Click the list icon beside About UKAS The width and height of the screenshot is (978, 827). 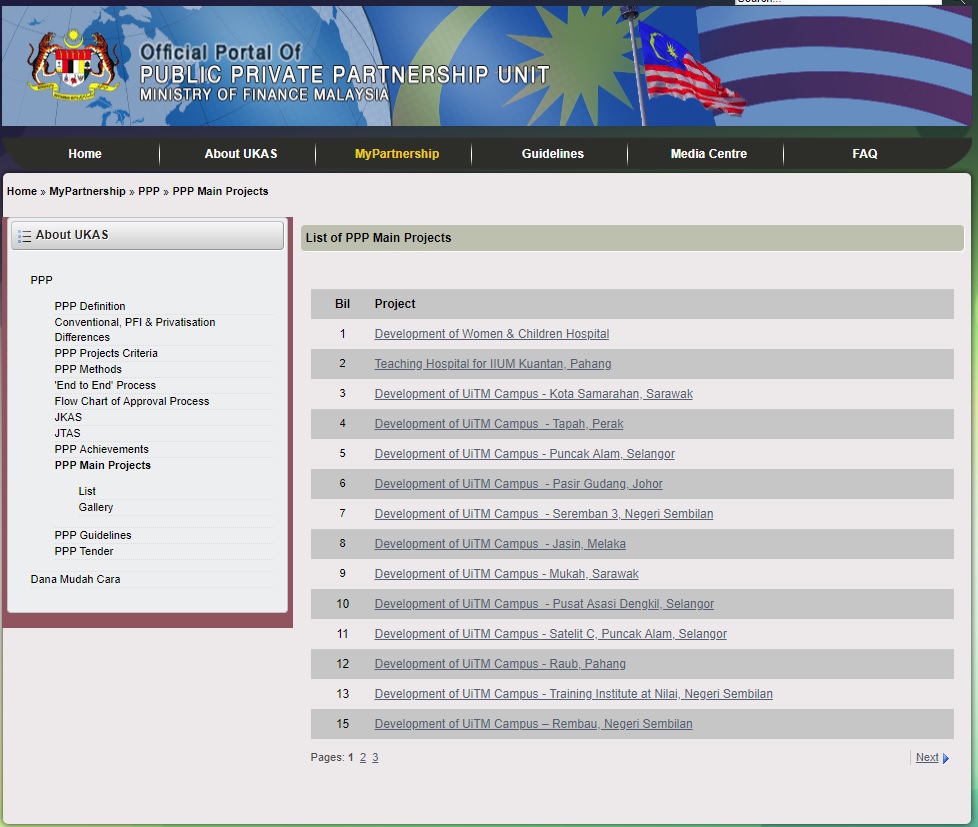point(24,236)
